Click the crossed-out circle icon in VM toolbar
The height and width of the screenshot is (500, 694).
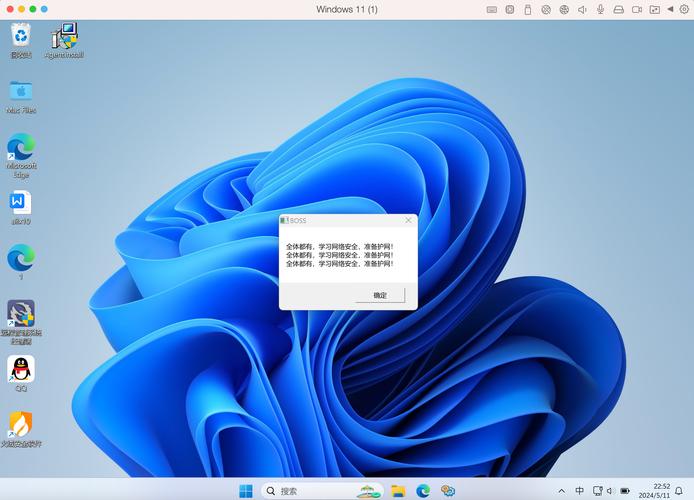(x=546, y=9)
